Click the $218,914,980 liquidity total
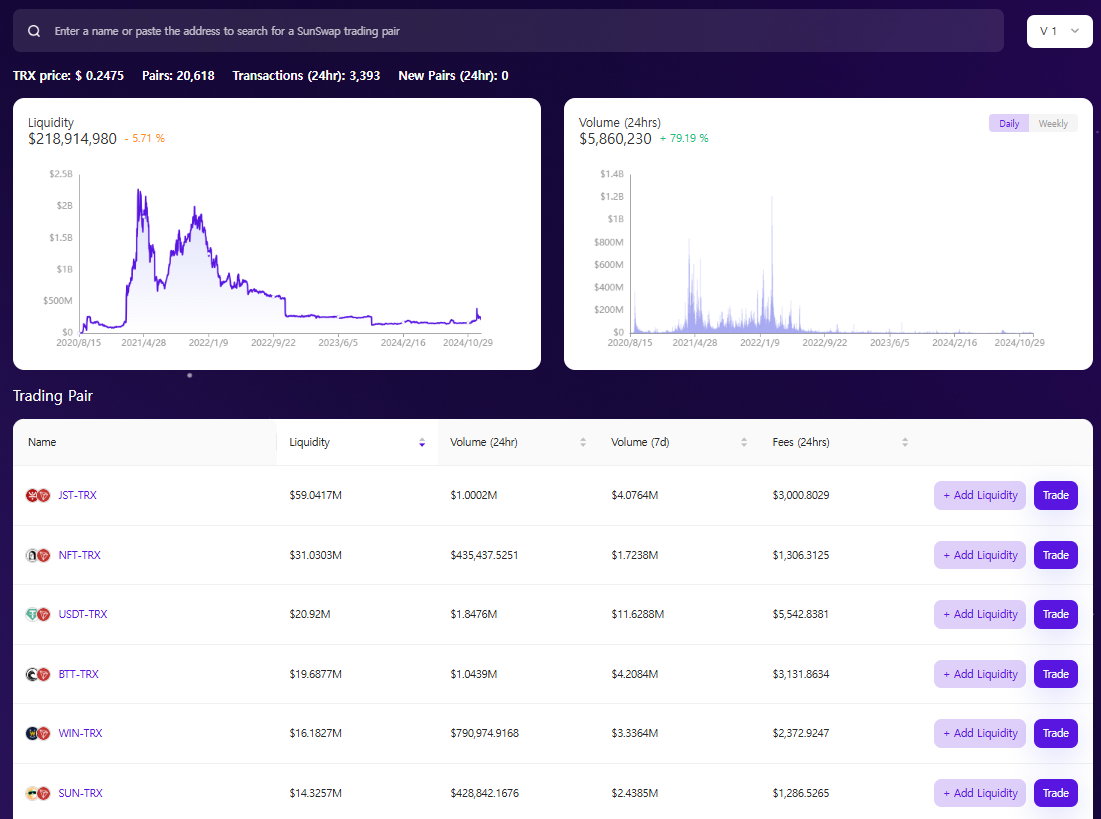The width and height of the screenshot is (1101, 819). click(72, 138)
